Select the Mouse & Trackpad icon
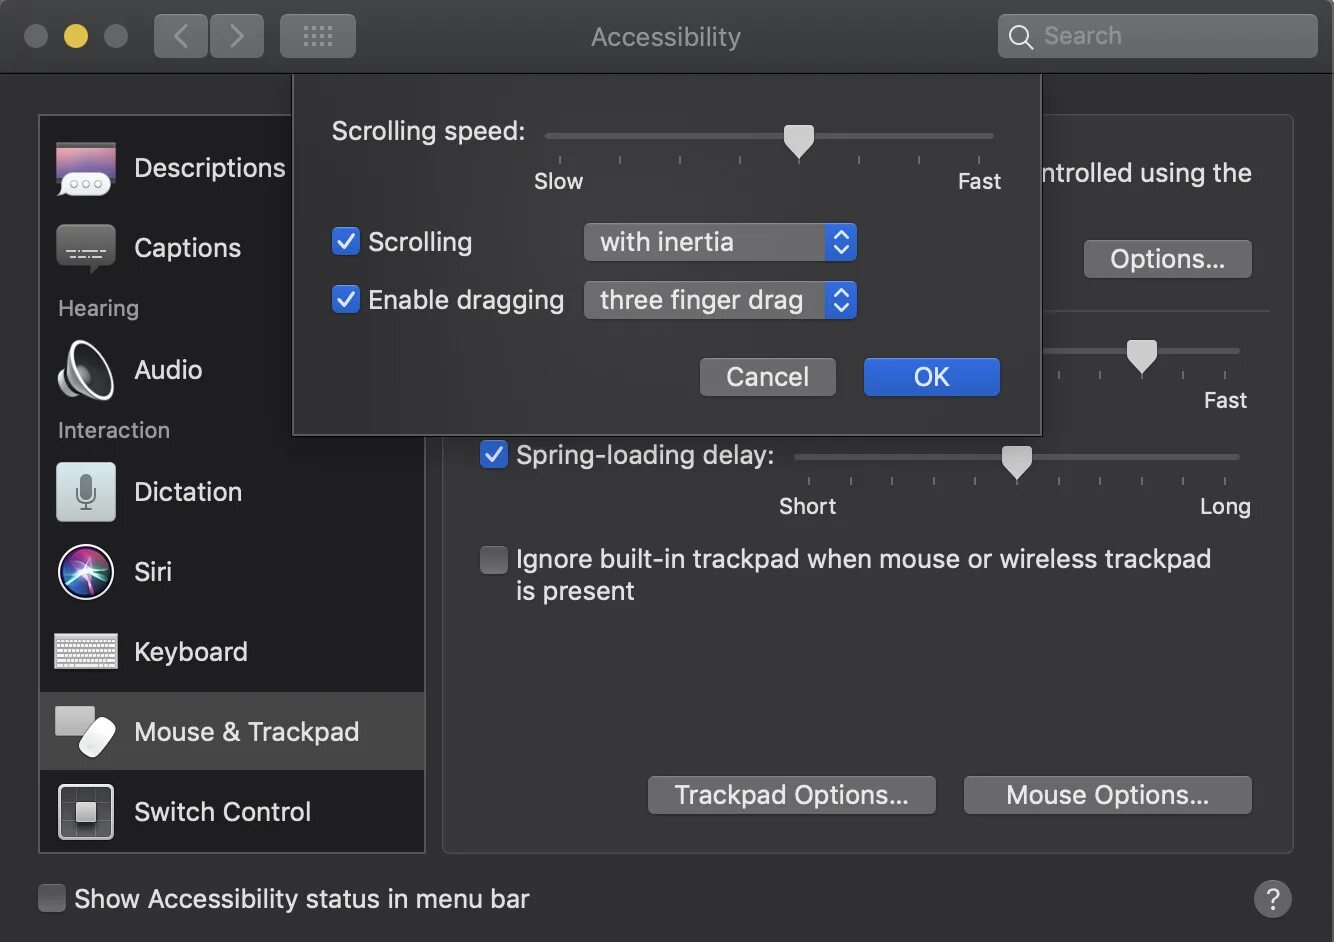1334x942 pixels. [x=86, y=732]
